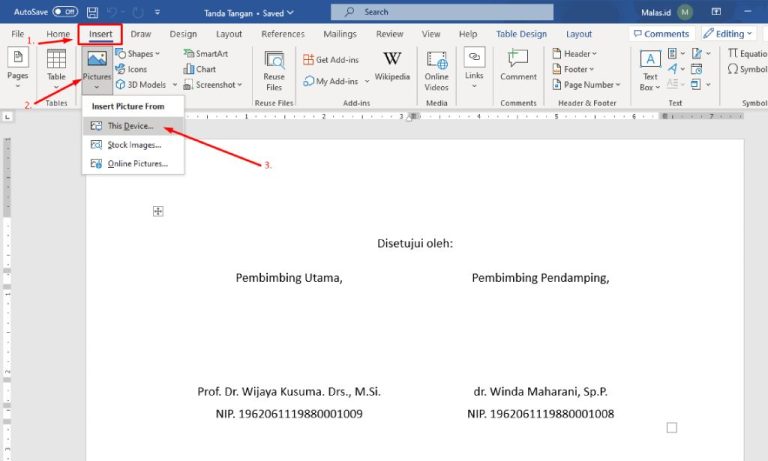Click the table move handle

click(x=158, y=211)
